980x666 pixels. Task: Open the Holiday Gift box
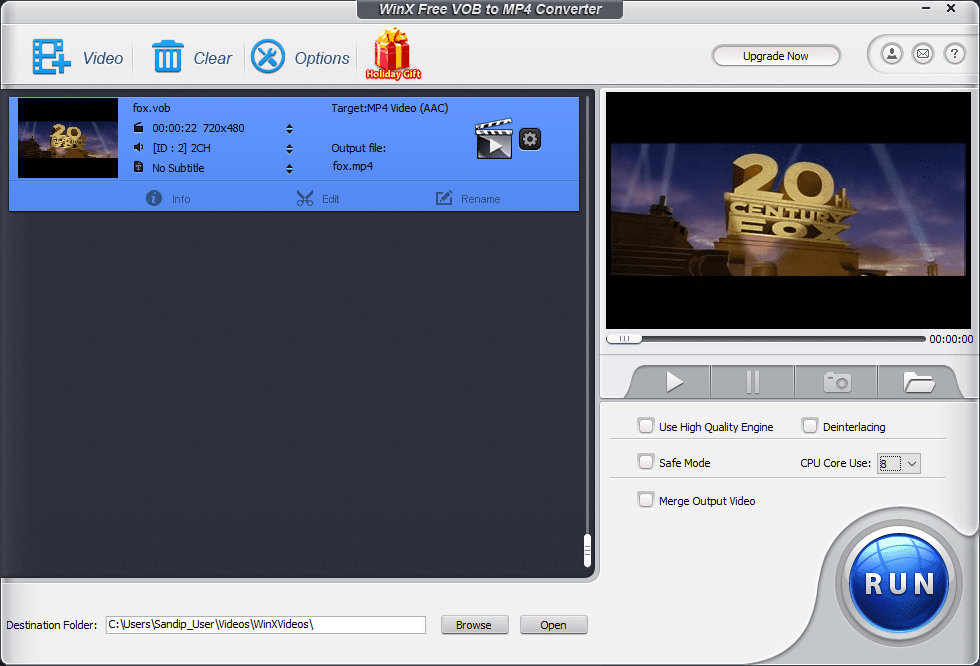click(x=392, y=54)
